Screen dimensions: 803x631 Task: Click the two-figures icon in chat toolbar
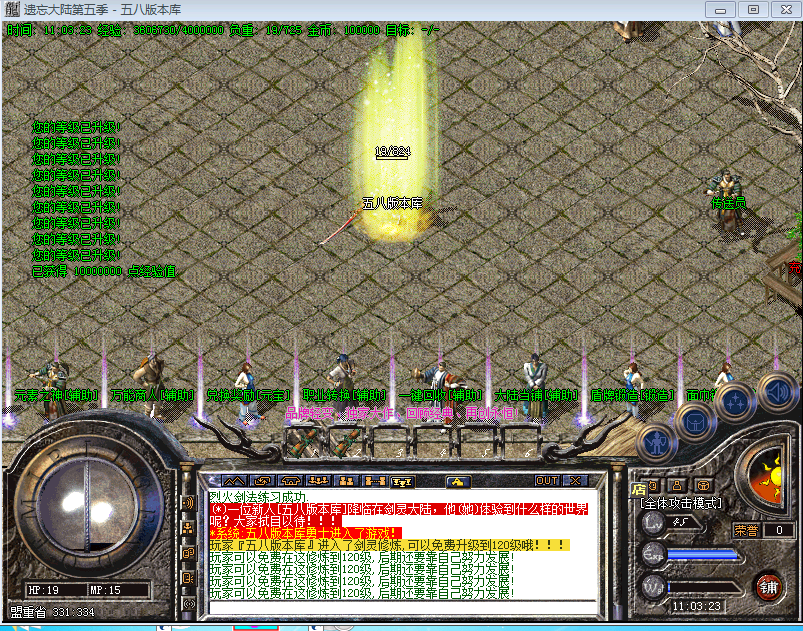click(346, 481)
